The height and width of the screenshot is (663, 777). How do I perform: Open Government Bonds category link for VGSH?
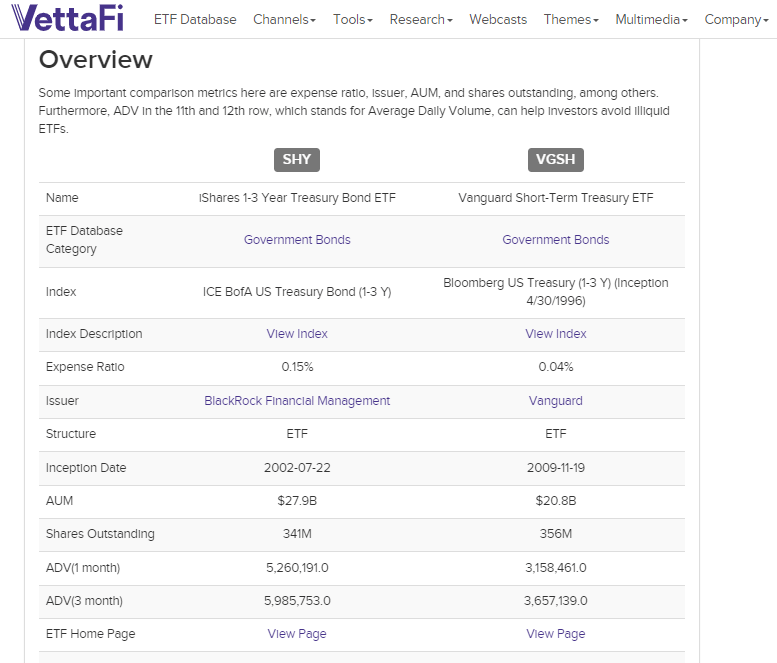pos(555,240)
